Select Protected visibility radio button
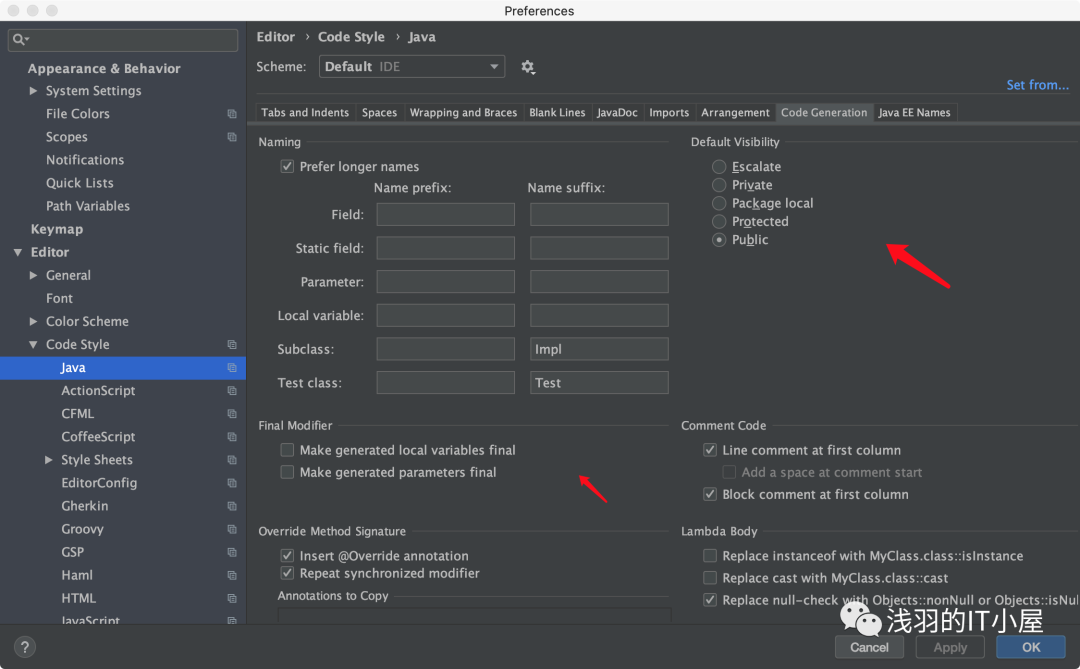The height and width of the screenshot is (669, 1080). pyautogui.click(x=719, y=221)
